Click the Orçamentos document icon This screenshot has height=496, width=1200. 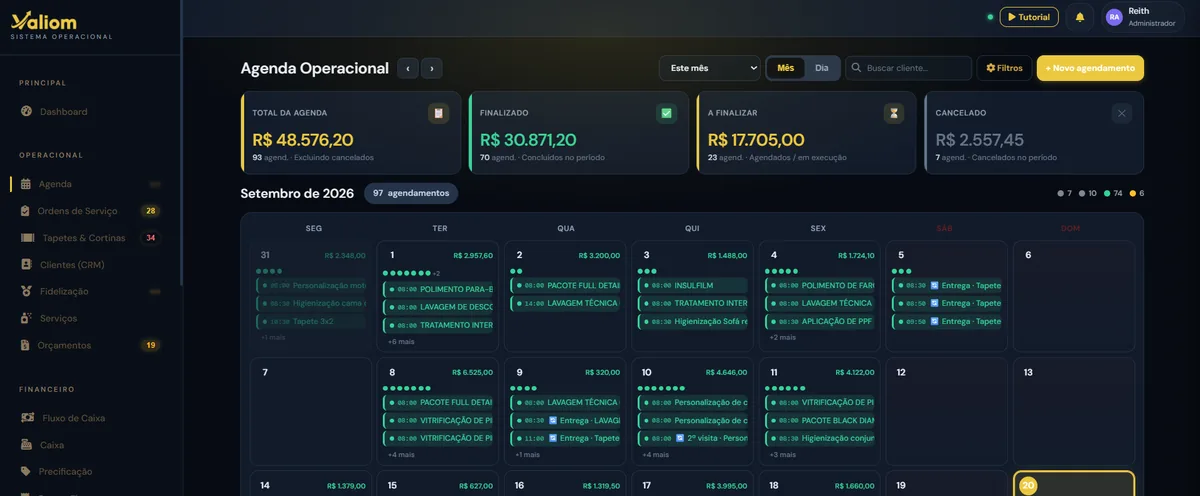[26, 345]
